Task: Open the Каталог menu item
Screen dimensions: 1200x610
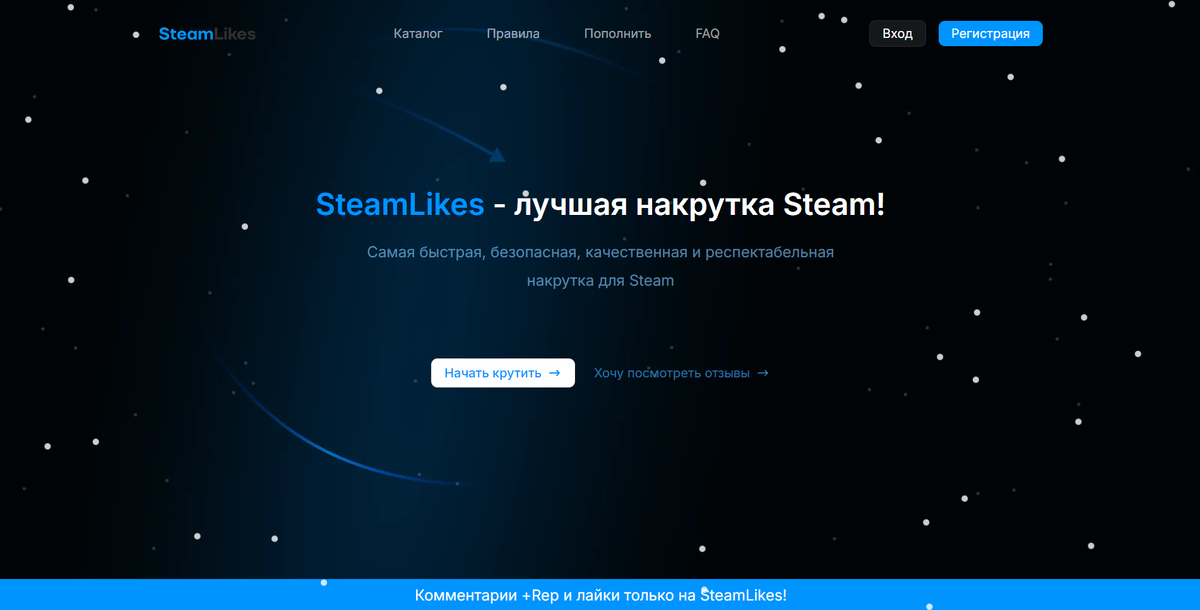Action: coord(418,34)
